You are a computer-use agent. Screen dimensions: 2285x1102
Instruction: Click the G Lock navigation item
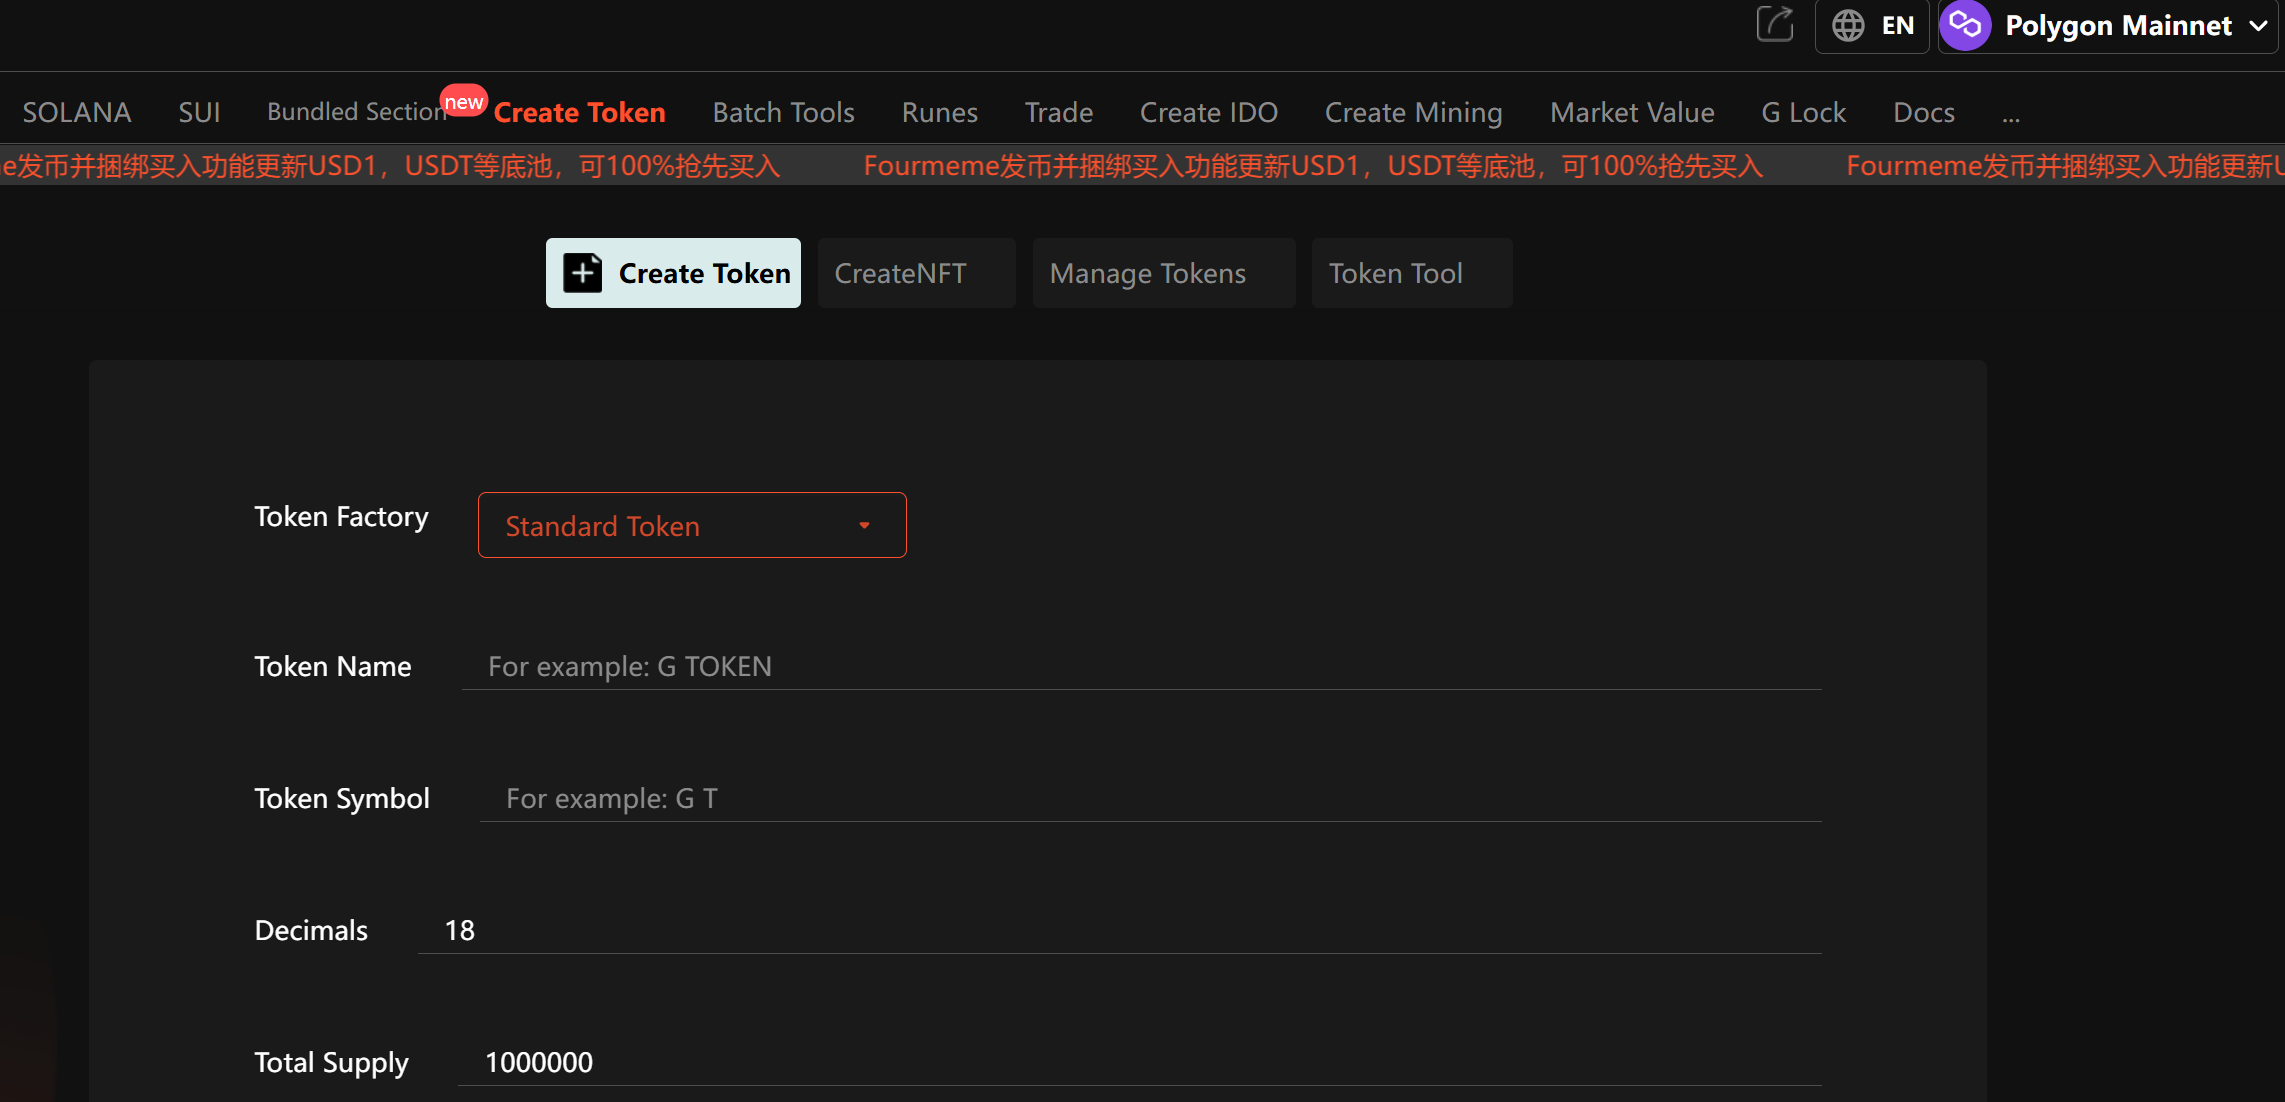1803,112
